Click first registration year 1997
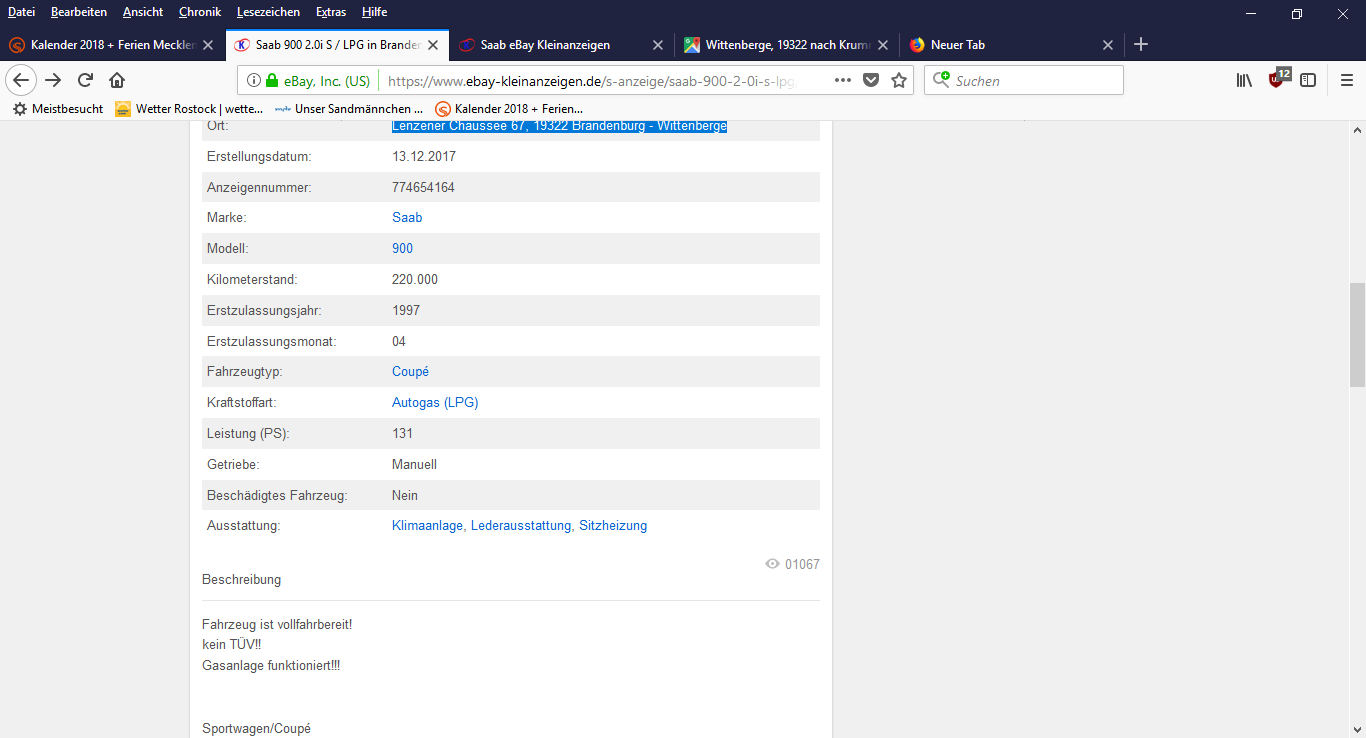This screenshot has width=1366, height=738. click(x=406, y=310)
